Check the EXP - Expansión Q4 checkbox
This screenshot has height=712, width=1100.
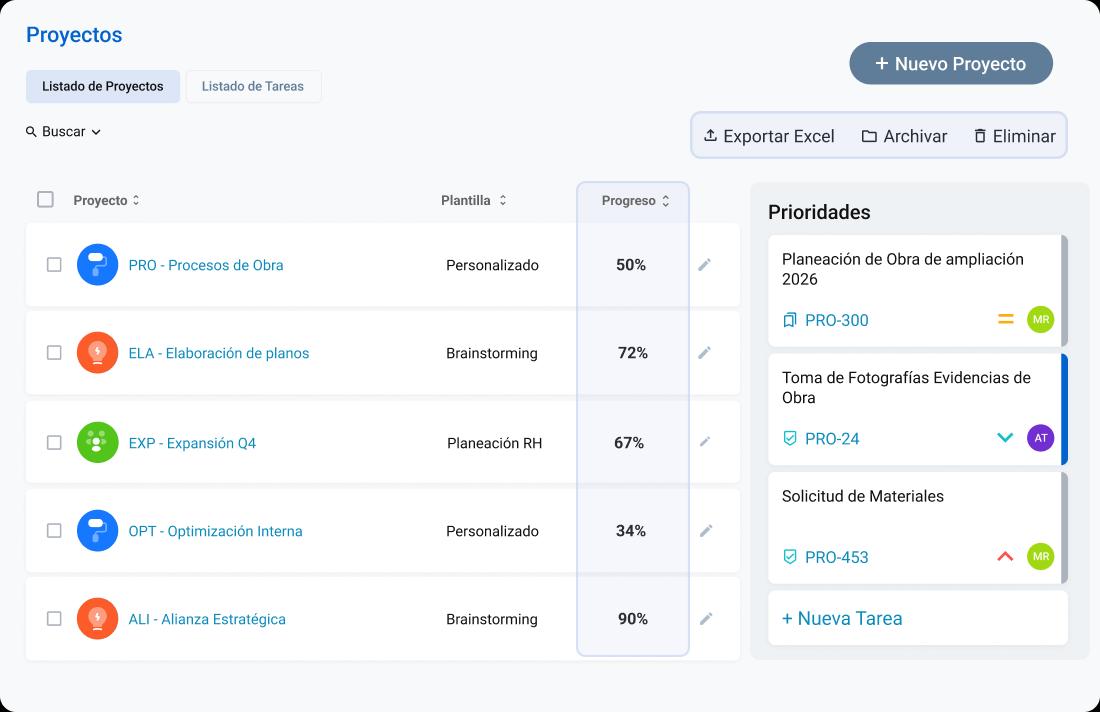click(x=54, y=442)
